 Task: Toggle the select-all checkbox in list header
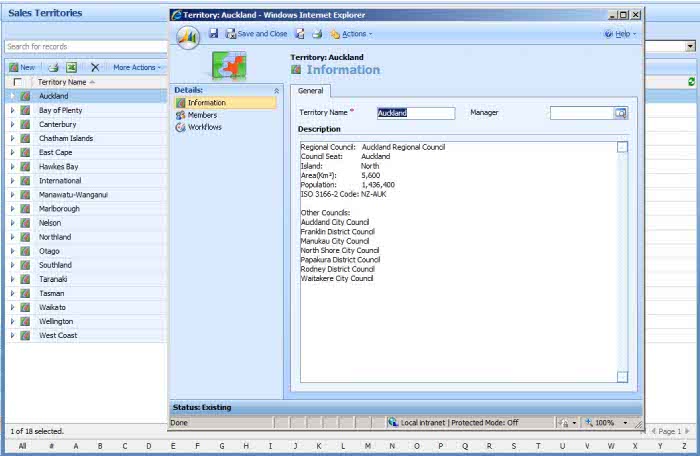click(17, 82)
